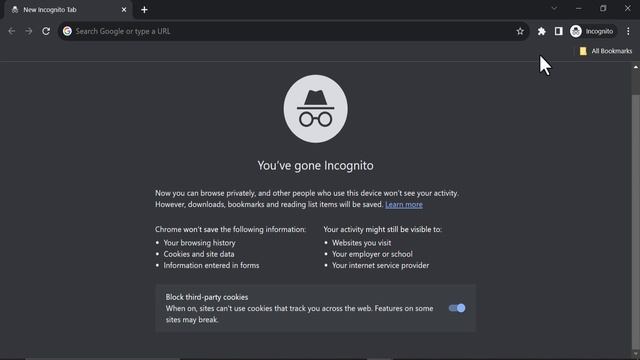
Task: Minimize the Chrome window
Action: [578, 9]
